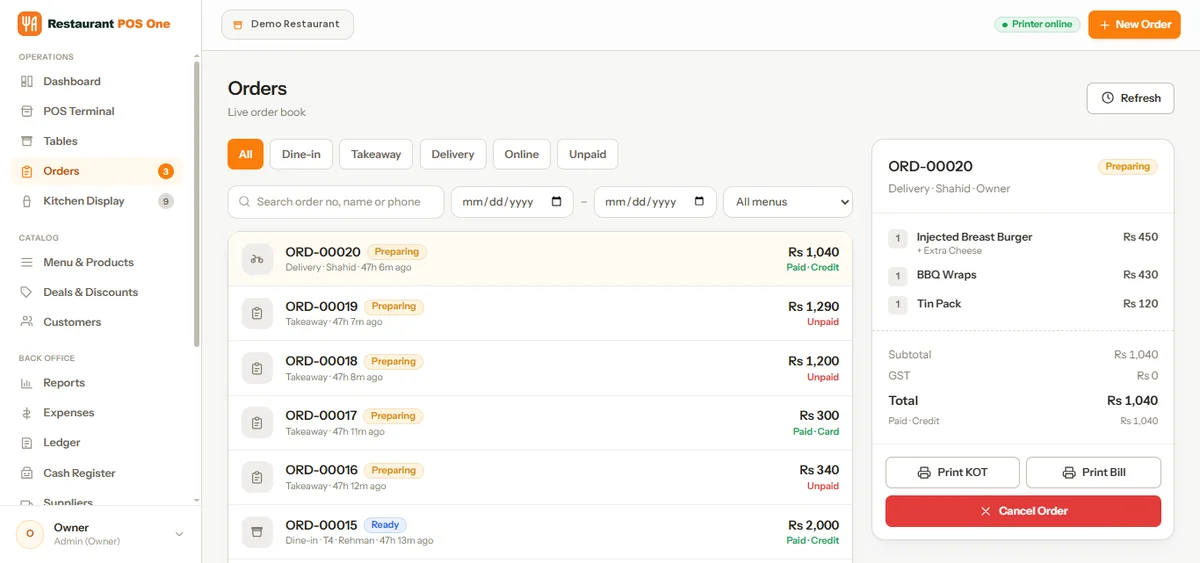This screenshot has height=563, width=1200.
Task: Select order ORD-00016 row
Action: point(540,477)
